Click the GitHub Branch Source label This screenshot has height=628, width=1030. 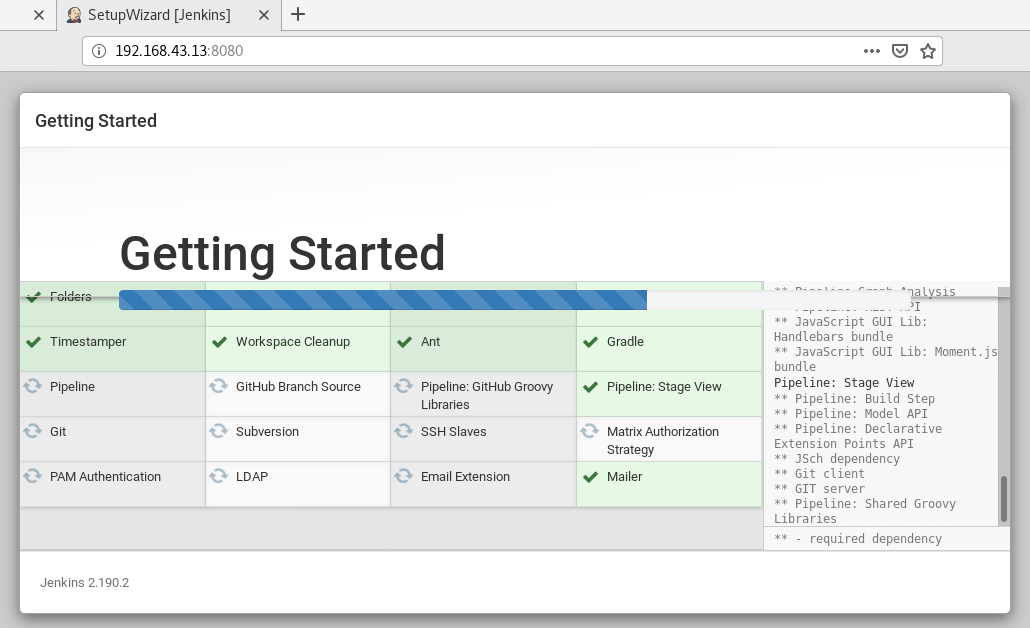click(x=298, y=387)
